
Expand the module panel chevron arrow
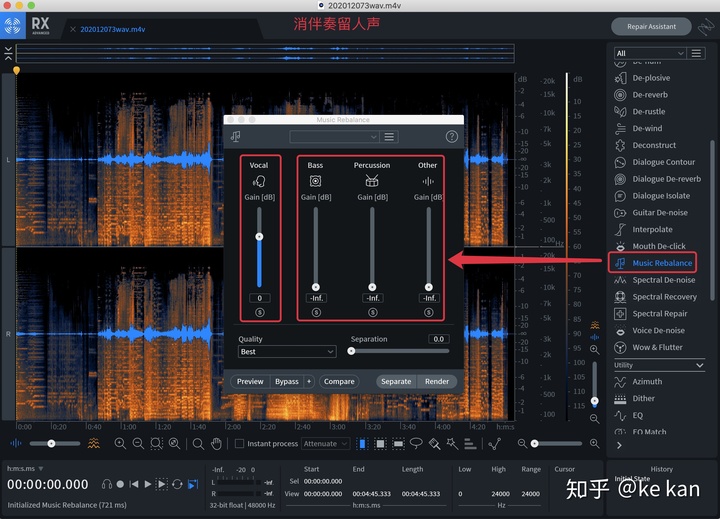click(619, 445)
